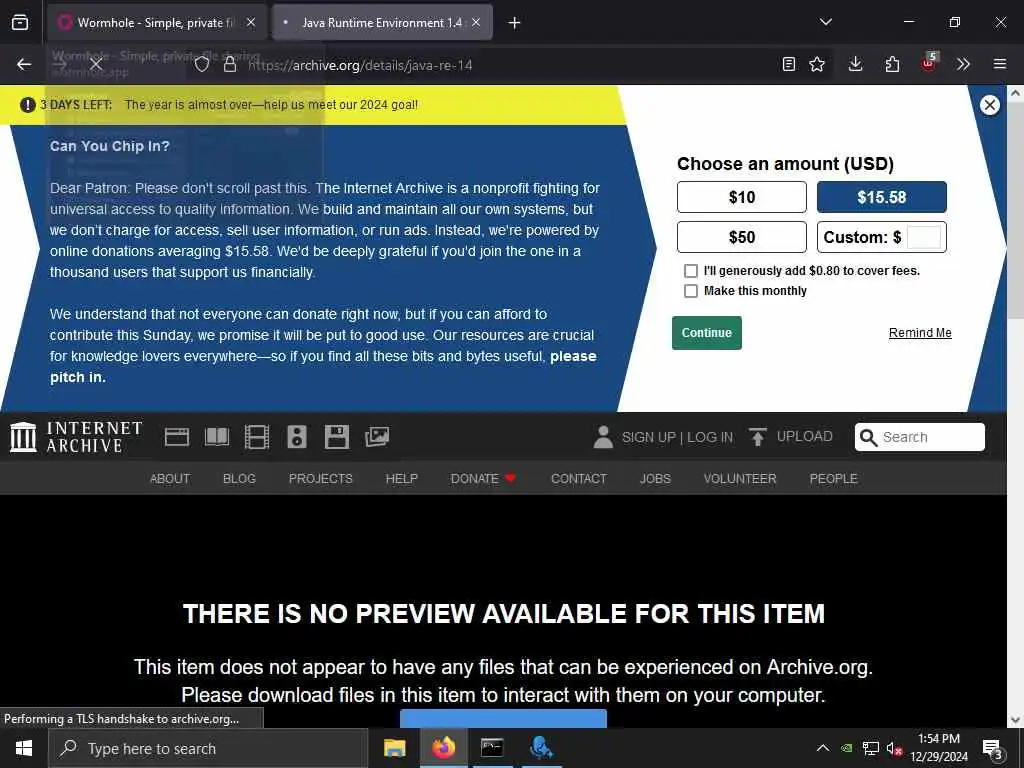Image resolution: width=1024 pixels, height=768 pixels.
Task: Open a new browser tab
Action: pyautogui.click(x=515, y=23)
